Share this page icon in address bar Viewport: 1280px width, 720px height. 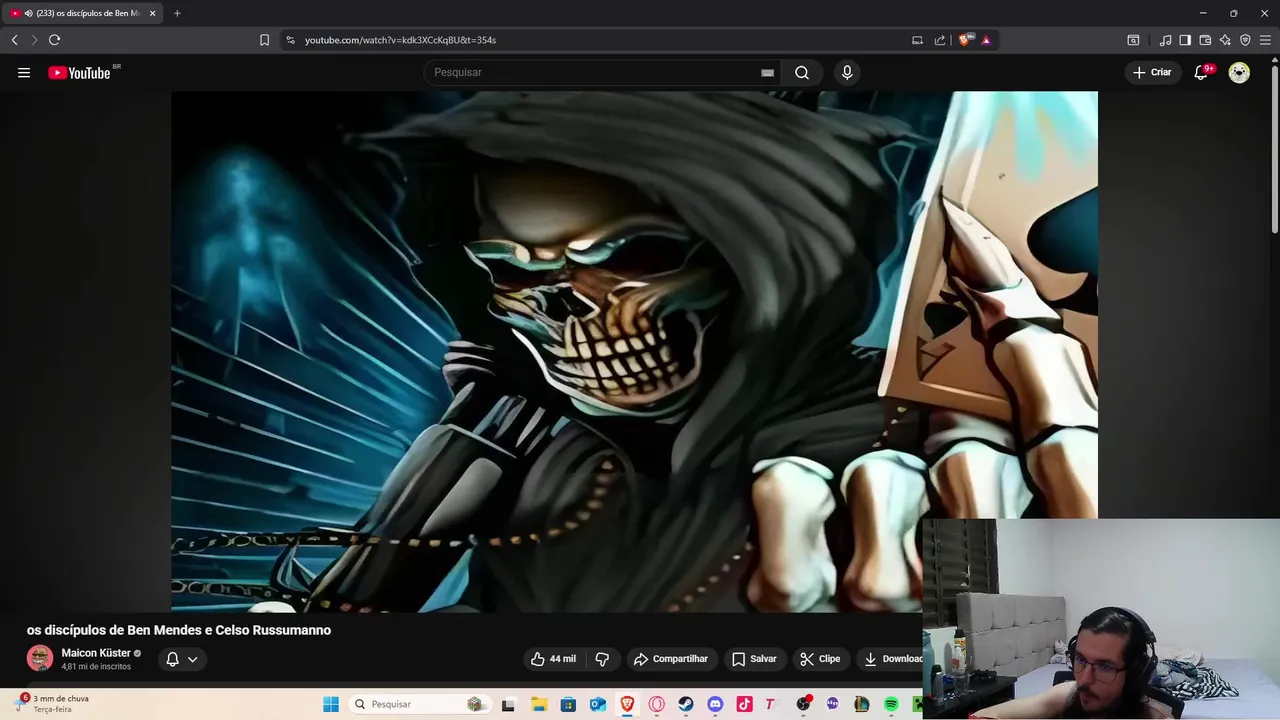940,40
